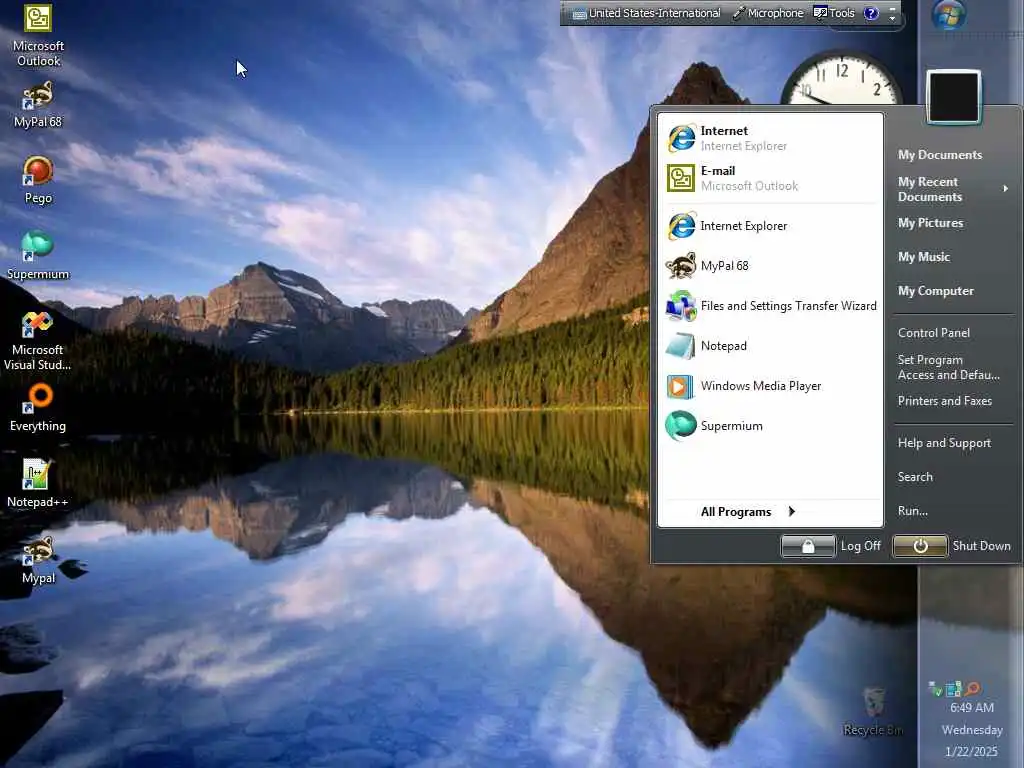The height and width of the screenshot is (768, 1024).
Task: Start MyPal 68 from Start menu
Action: pyautogui.click(x=771, y=266)
